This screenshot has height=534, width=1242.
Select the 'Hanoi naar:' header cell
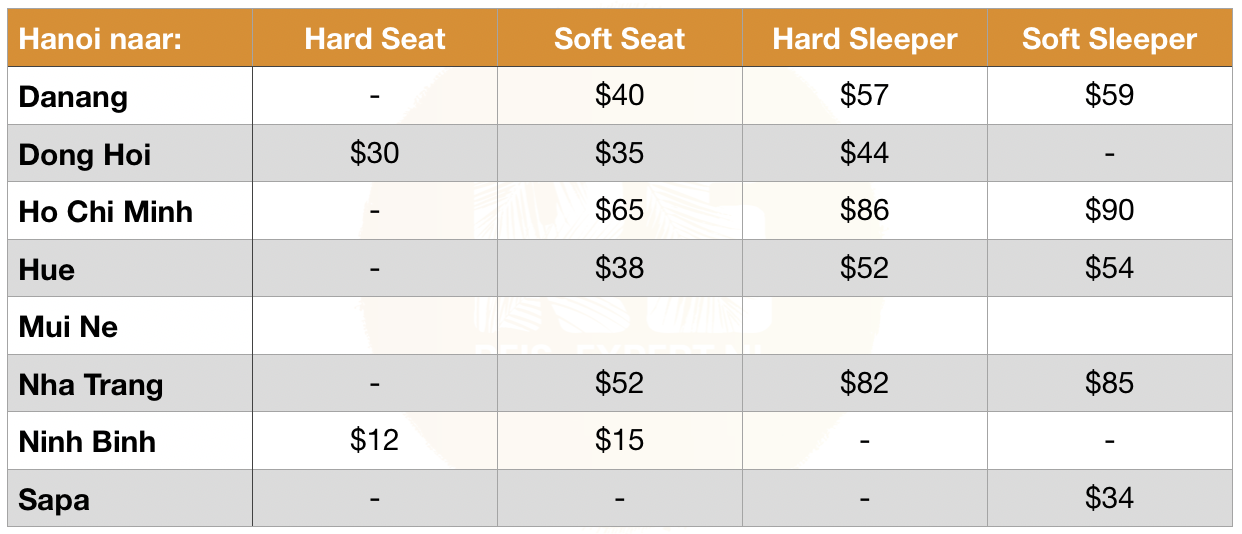pos(130,39)
